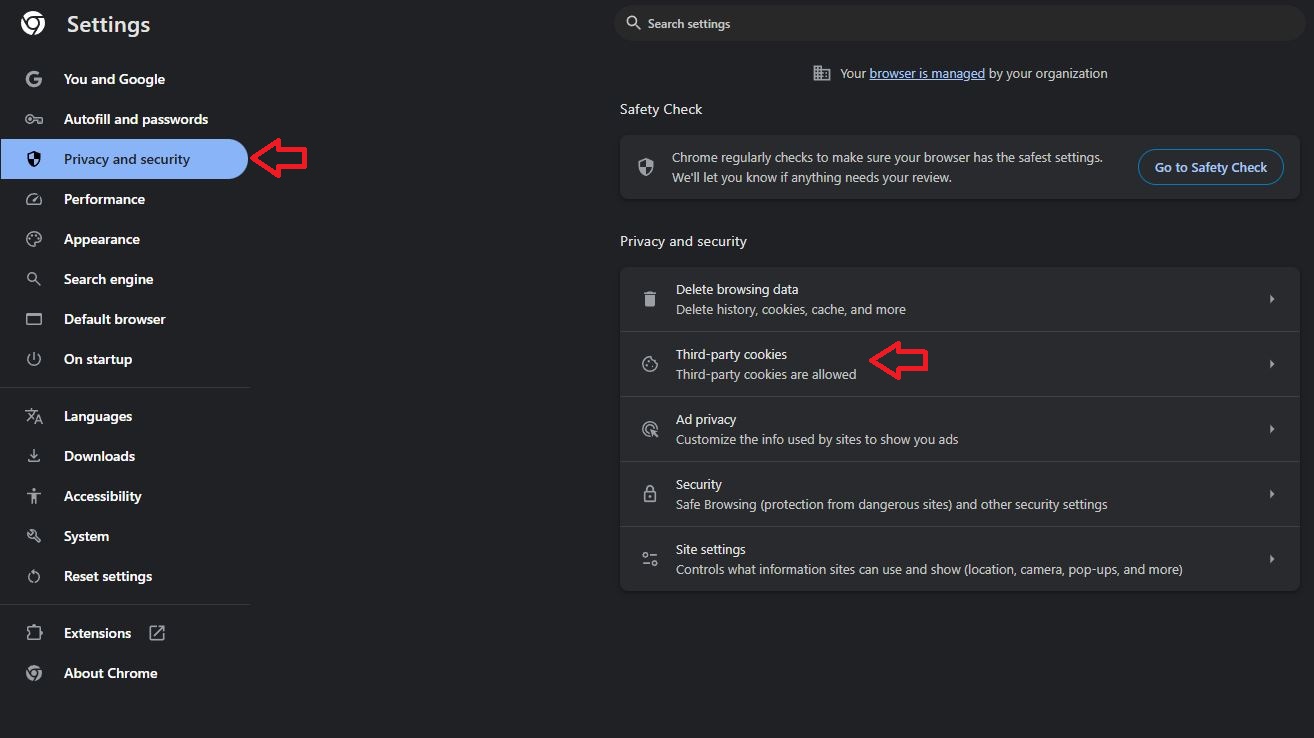1314x738 pixels.
Task: Select Search engine in the sidebar
Action: (x=108, y=279)
